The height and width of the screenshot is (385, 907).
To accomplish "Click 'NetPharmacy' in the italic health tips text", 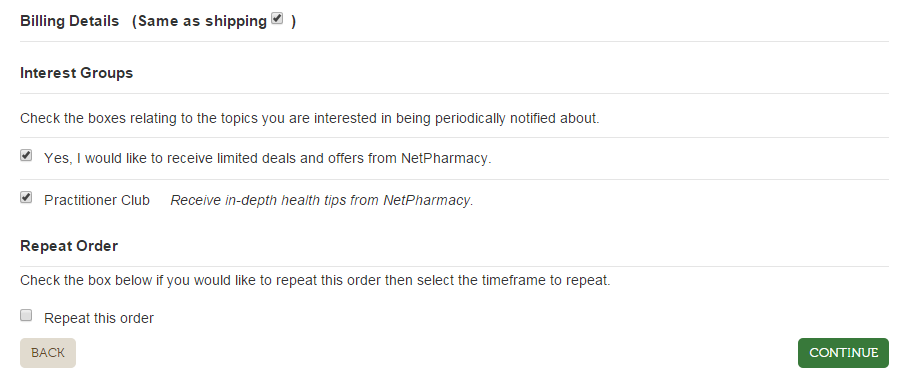I will point(428,200).
